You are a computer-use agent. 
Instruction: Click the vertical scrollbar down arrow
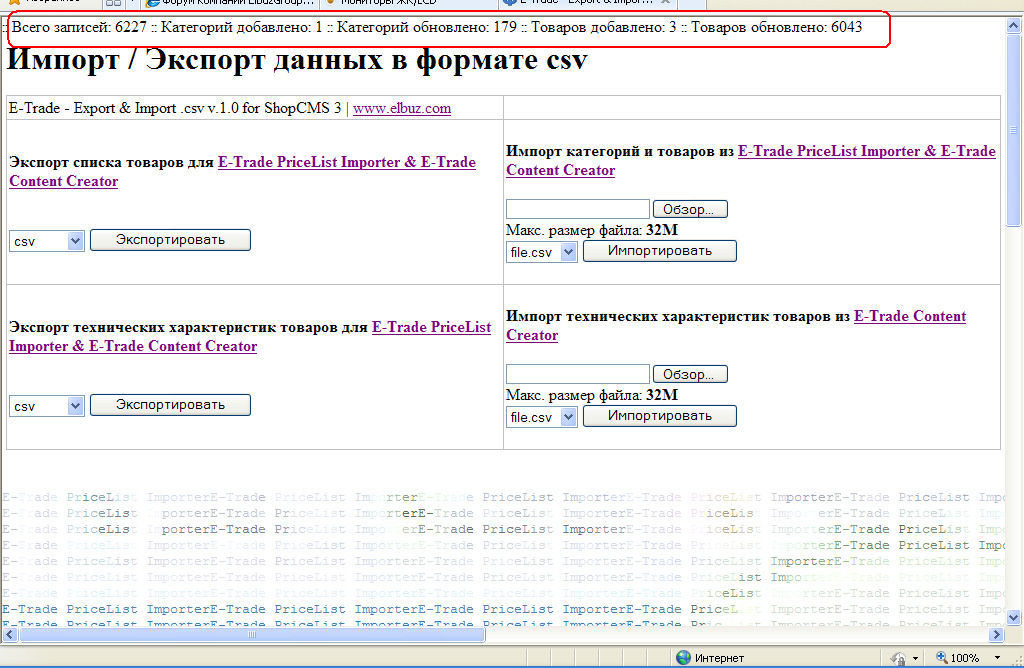[1014, 617]
